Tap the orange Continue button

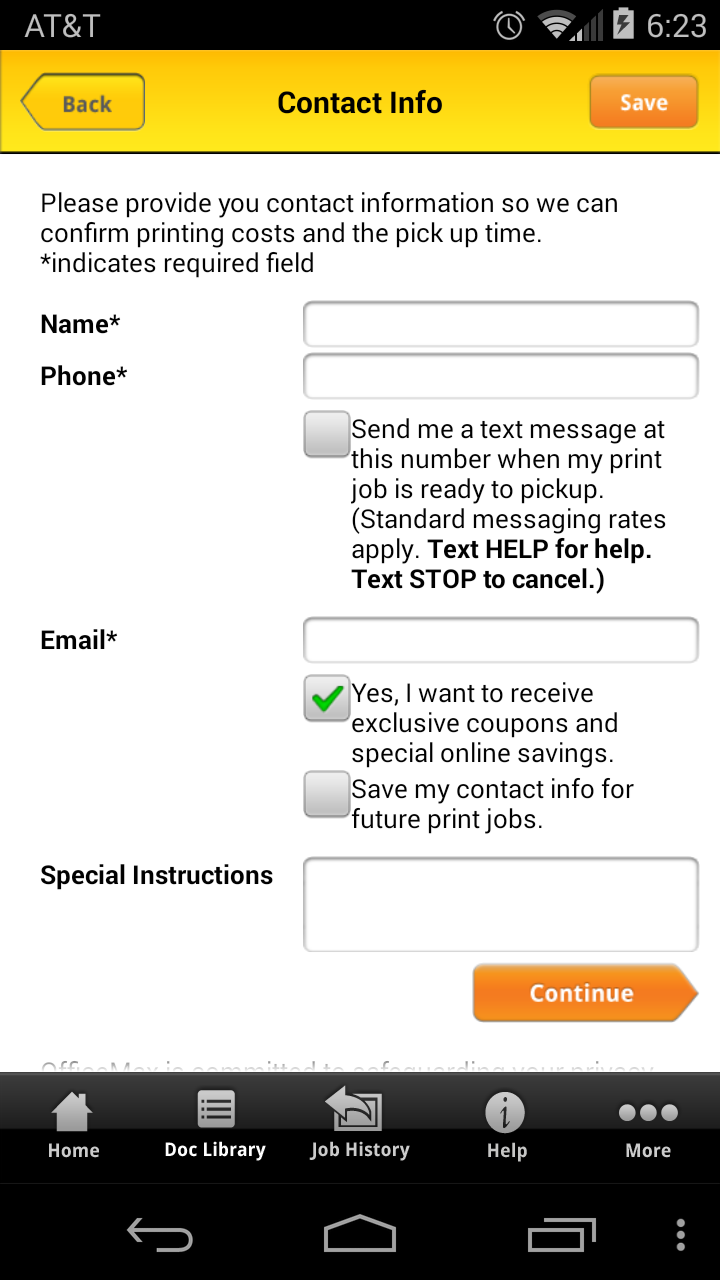pyautogui.click(x=582, y=993)
